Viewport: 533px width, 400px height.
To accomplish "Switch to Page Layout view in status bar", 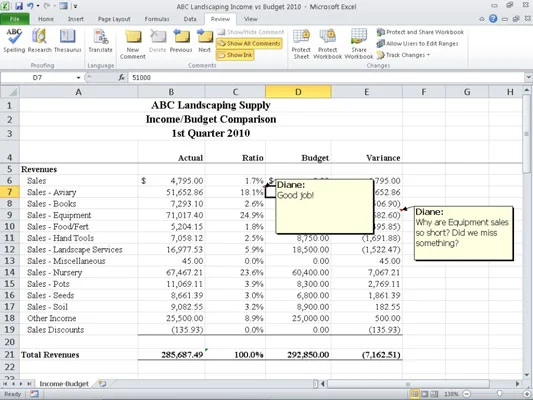I will (425, 394).
